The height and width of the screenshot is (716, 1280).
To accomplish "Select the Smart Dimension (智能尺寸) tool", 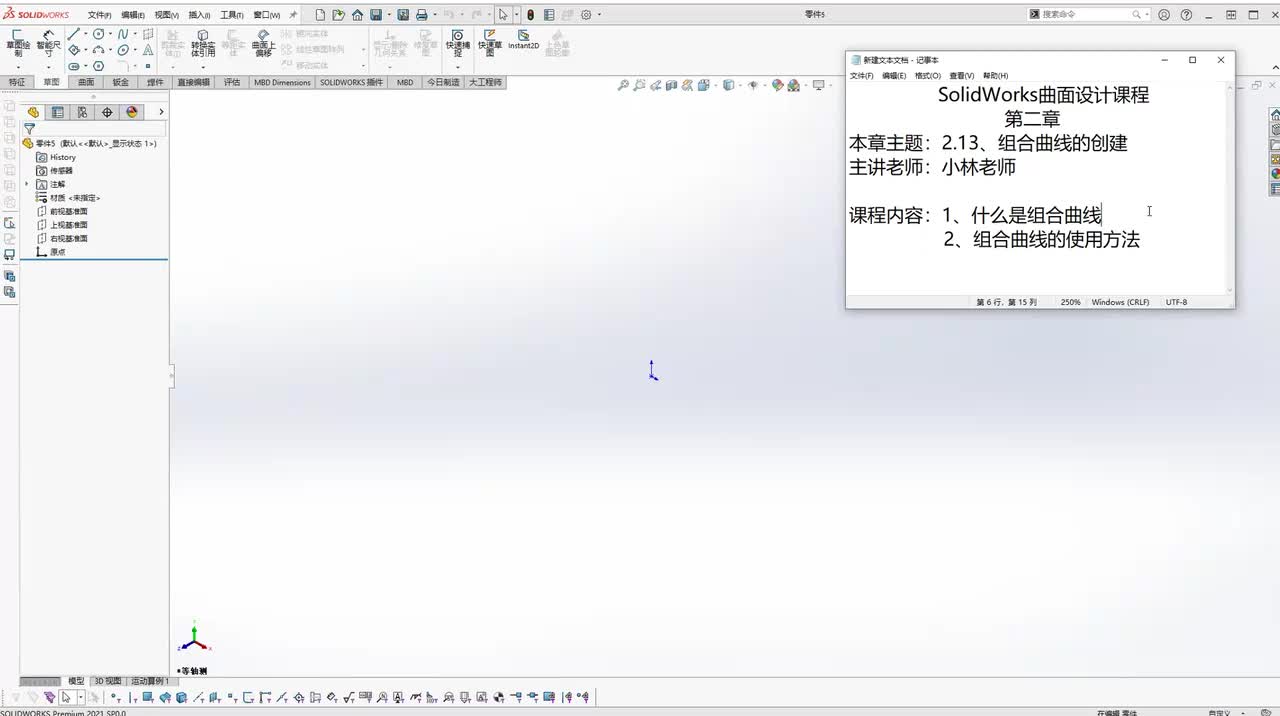I will [48, 44].
